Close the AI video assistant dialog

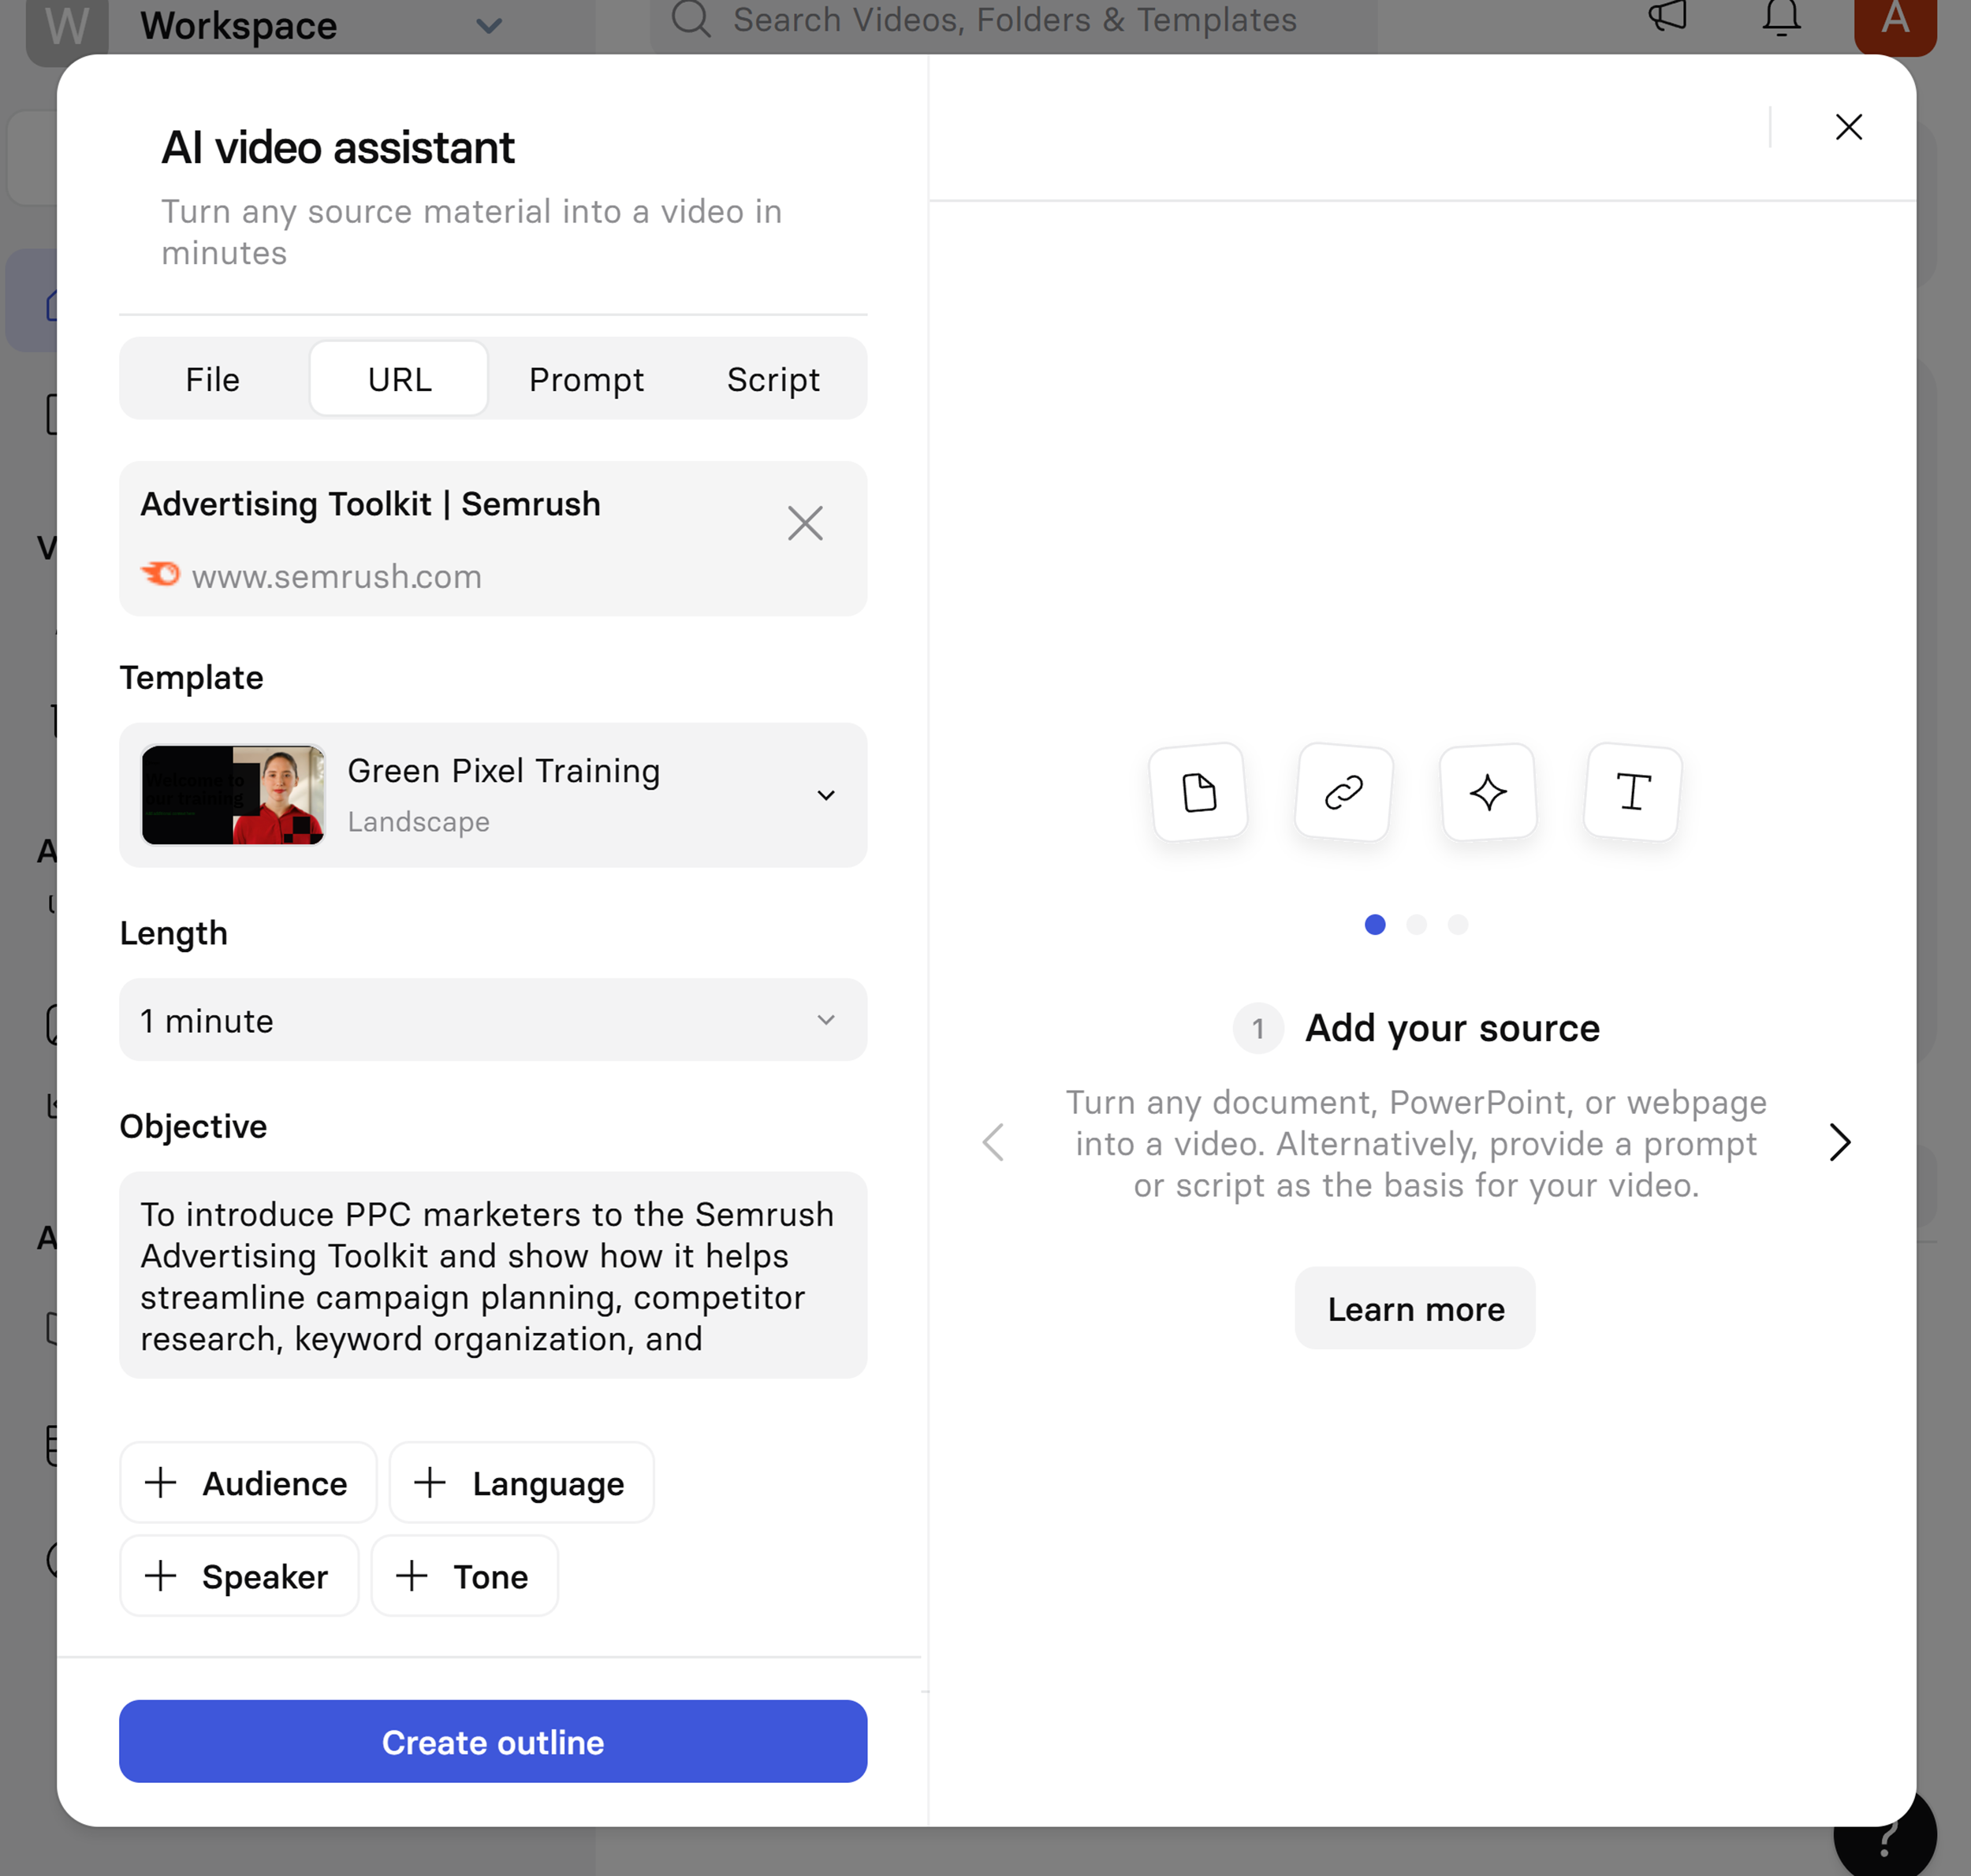coord(1848,127)
